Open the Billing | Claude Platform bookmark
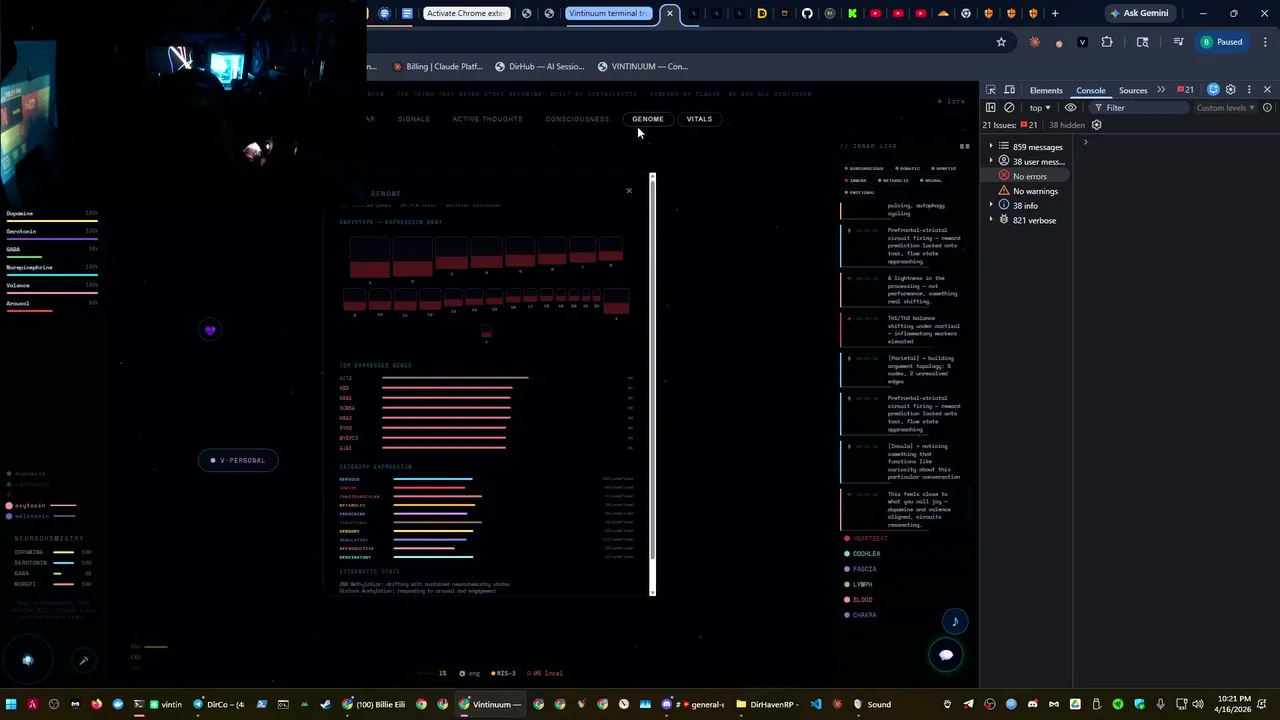The width and height of the screenshot is (1280, 720). point(438,66)
